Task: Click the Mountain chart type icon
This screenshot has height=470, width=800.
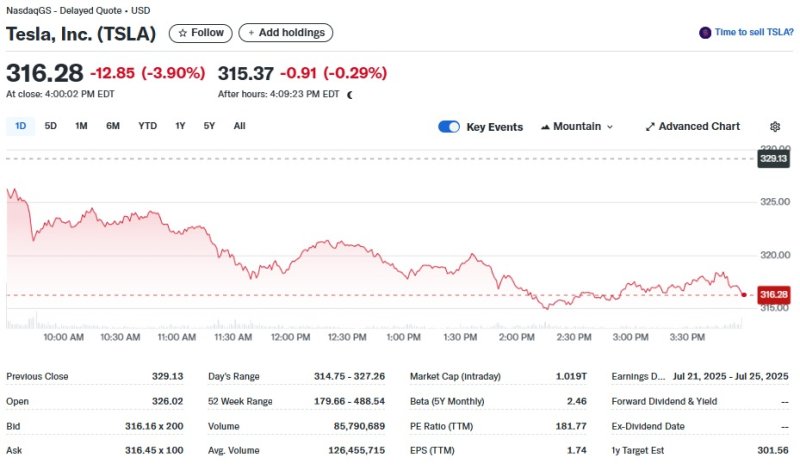Action: pos(545,127)
